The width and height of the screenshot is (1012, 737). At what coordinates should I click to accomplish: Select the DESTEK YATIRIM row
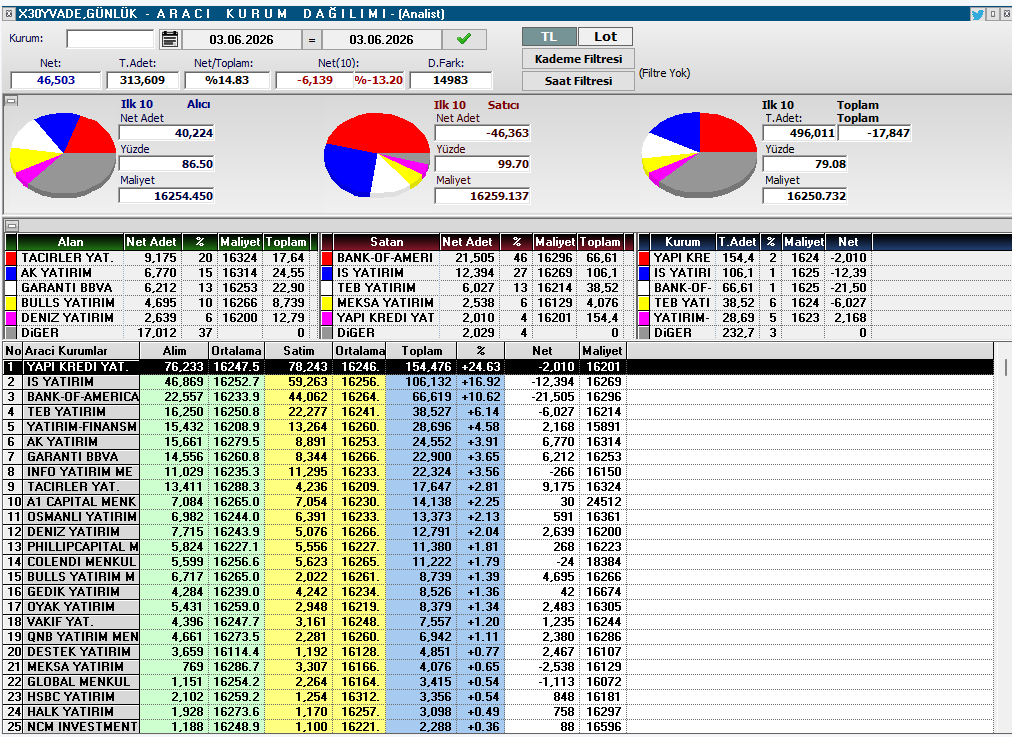pyautogui.click(x=498, y=652)
